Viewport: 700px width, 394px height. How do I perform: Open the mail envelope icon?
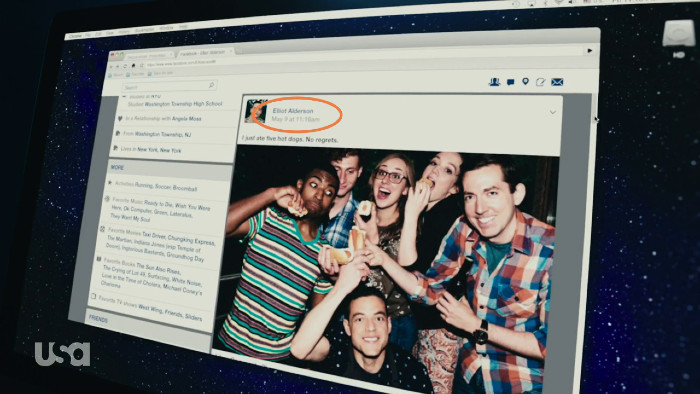coord(557,82)
